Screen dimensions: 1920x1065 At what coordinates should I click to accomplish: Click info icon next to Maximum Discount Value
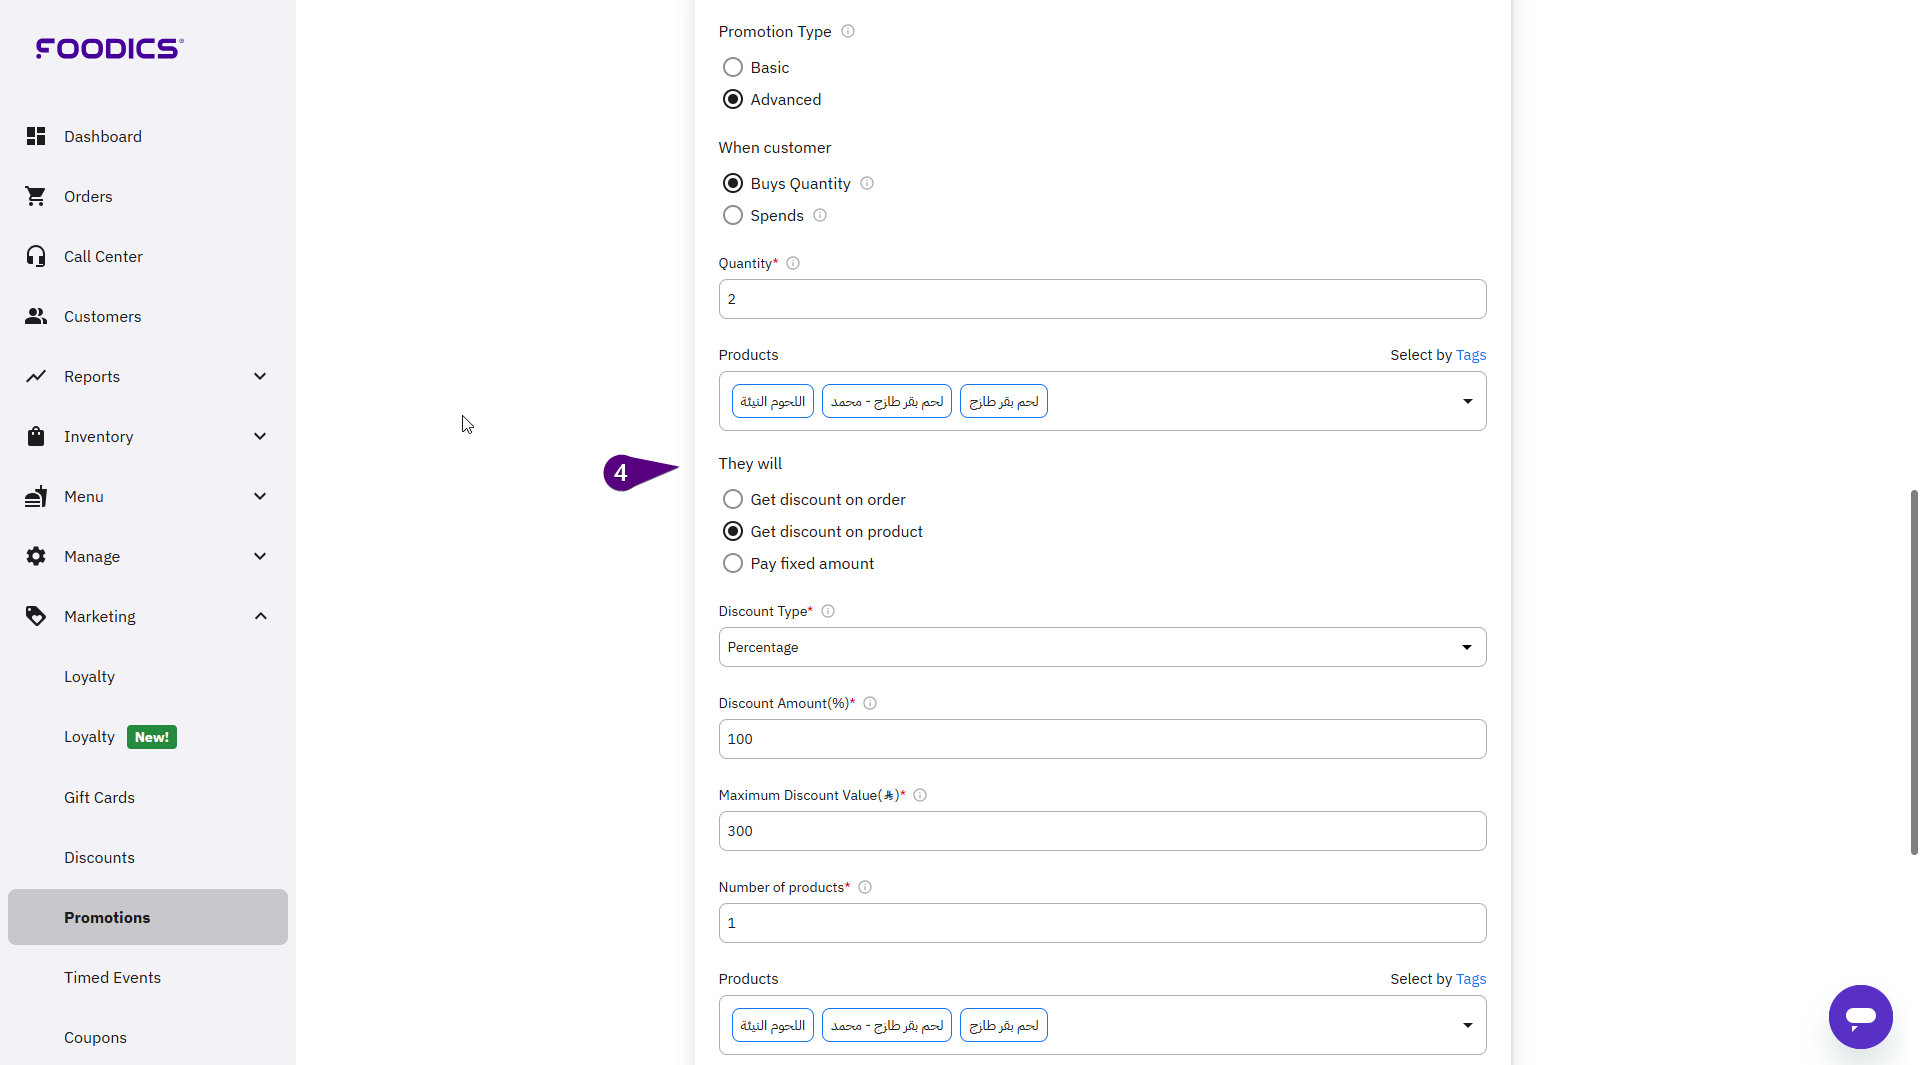point(920,796)
